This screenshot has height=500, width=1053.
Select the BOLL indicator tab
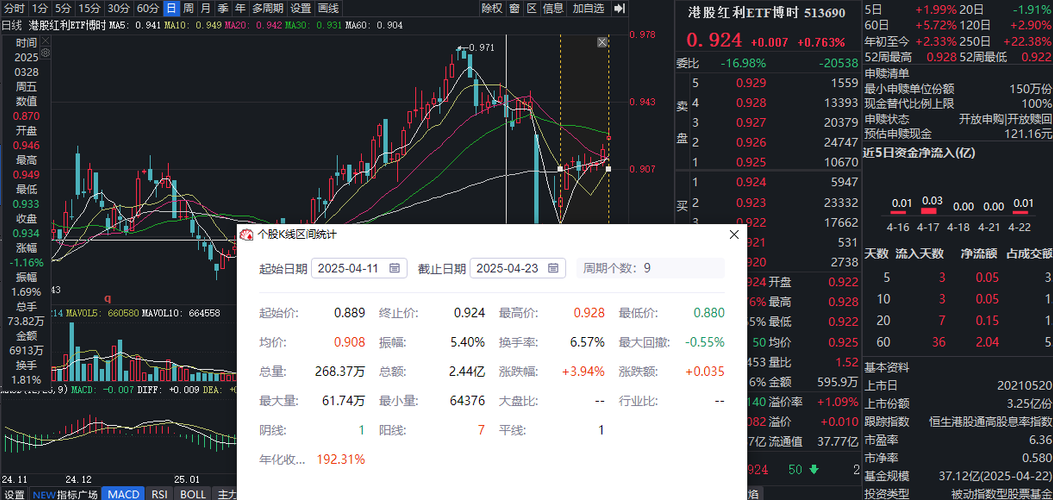pos(193,494)
